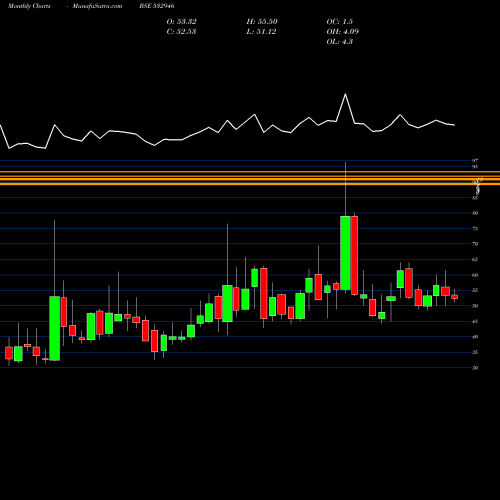
Task: Click the tallest green candle reaching 80
Action: tap(345, 253)
